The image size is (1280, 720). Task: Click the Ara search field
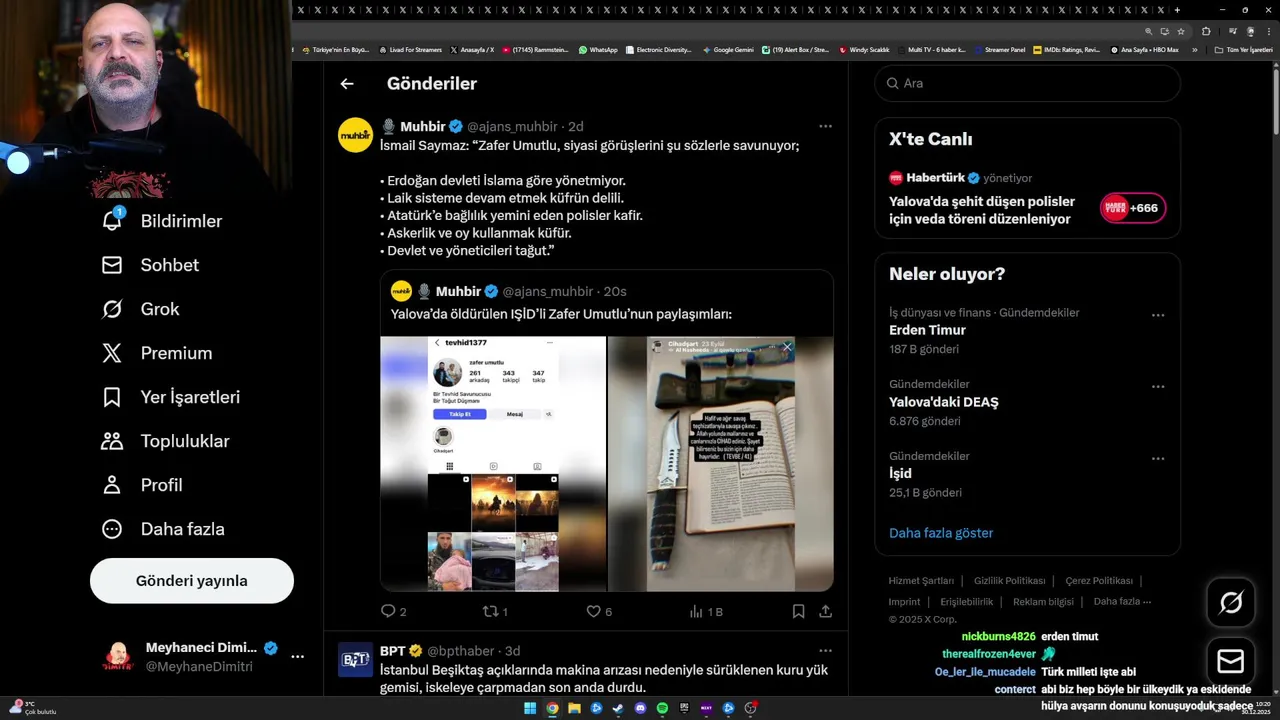(x=1028, y=83)
